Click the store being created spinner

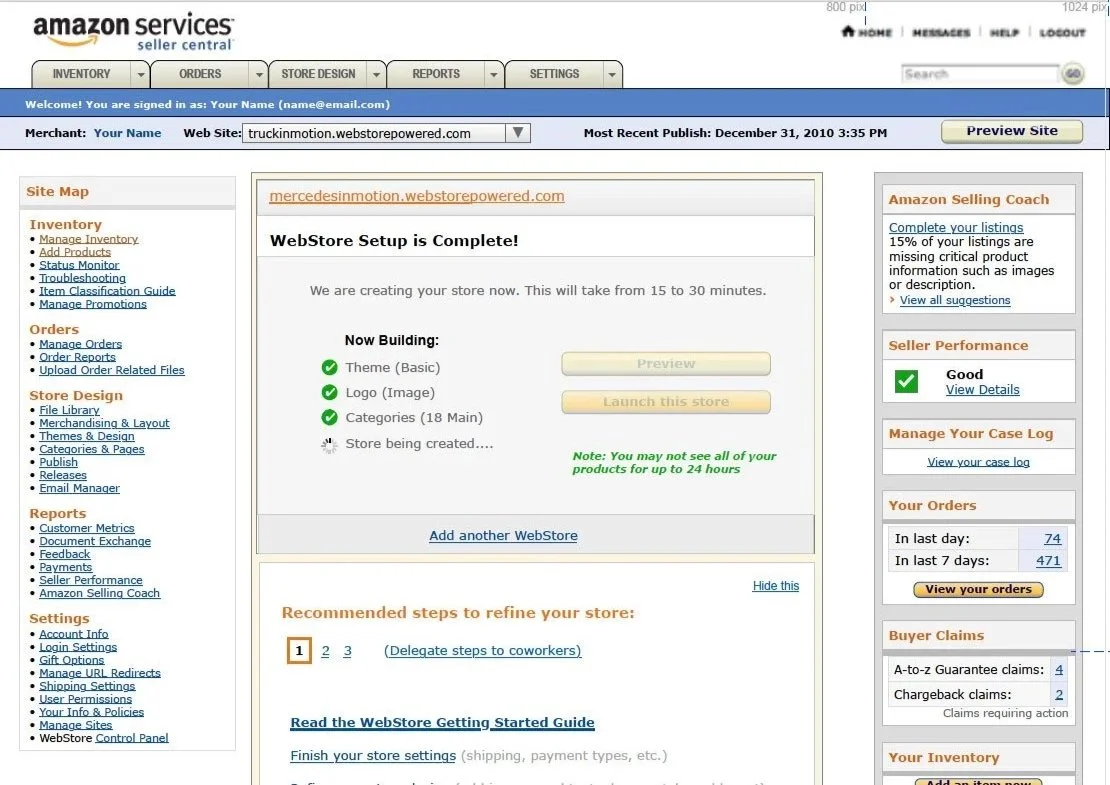click(329, 445)
